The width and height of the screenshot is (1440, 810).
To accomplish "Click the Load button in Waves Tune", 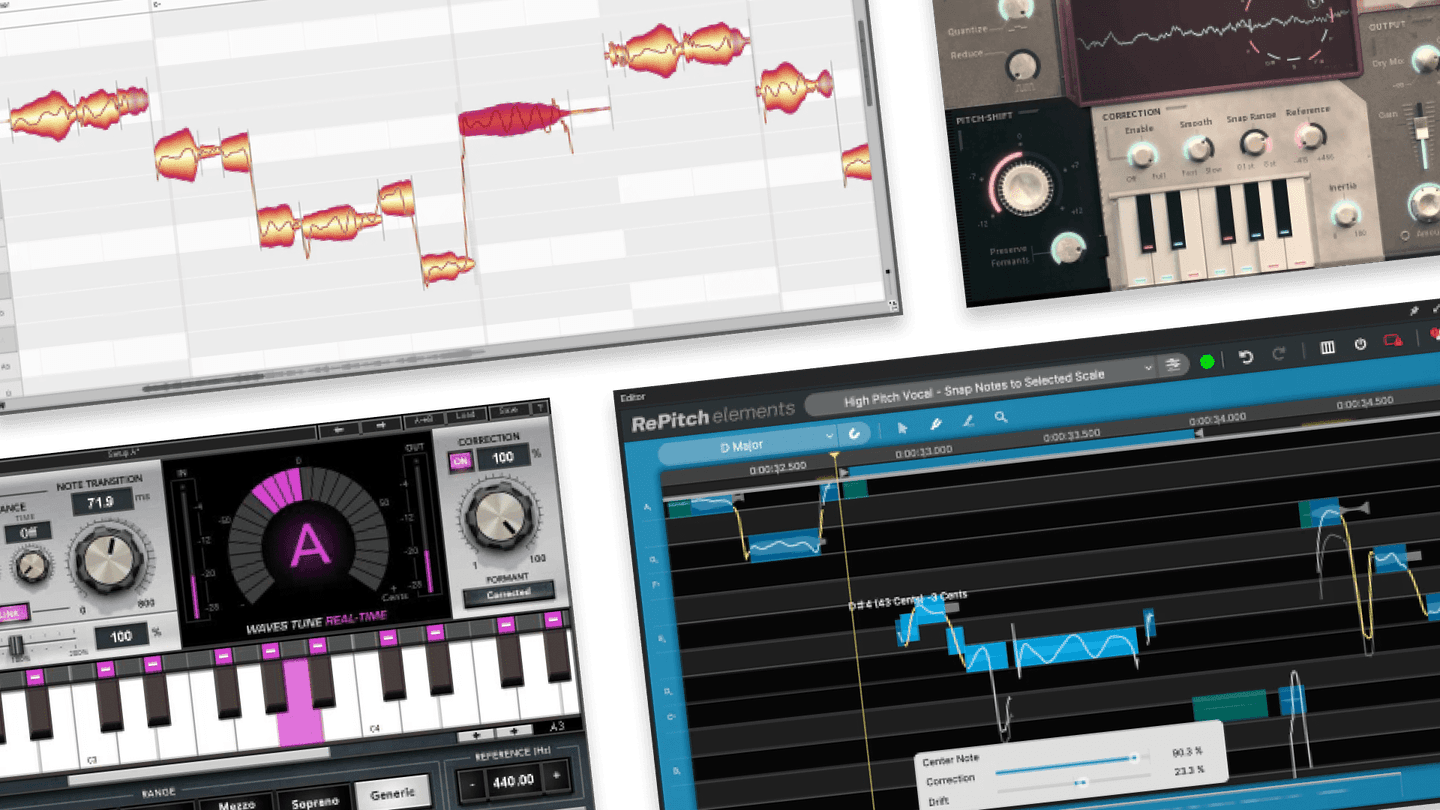I will tap(465, 415).
